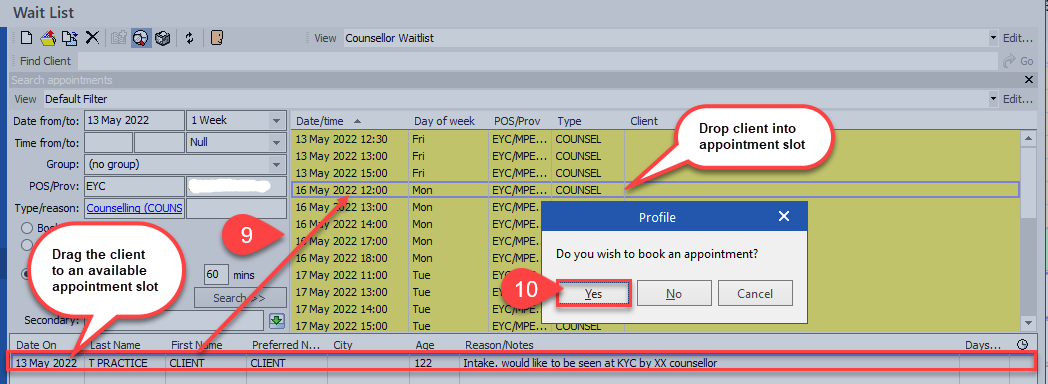Click the Search >> button
Image resolution: width=1048 pixels, height=384 pixels.
click(x=240, y=298)
